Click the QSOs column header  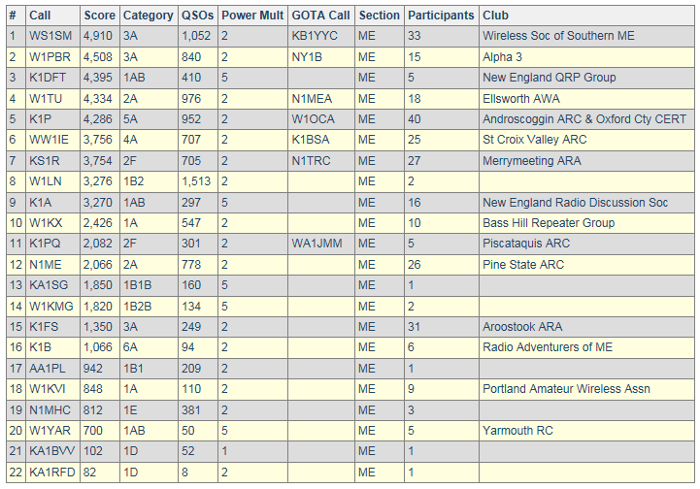click(197, 15)
